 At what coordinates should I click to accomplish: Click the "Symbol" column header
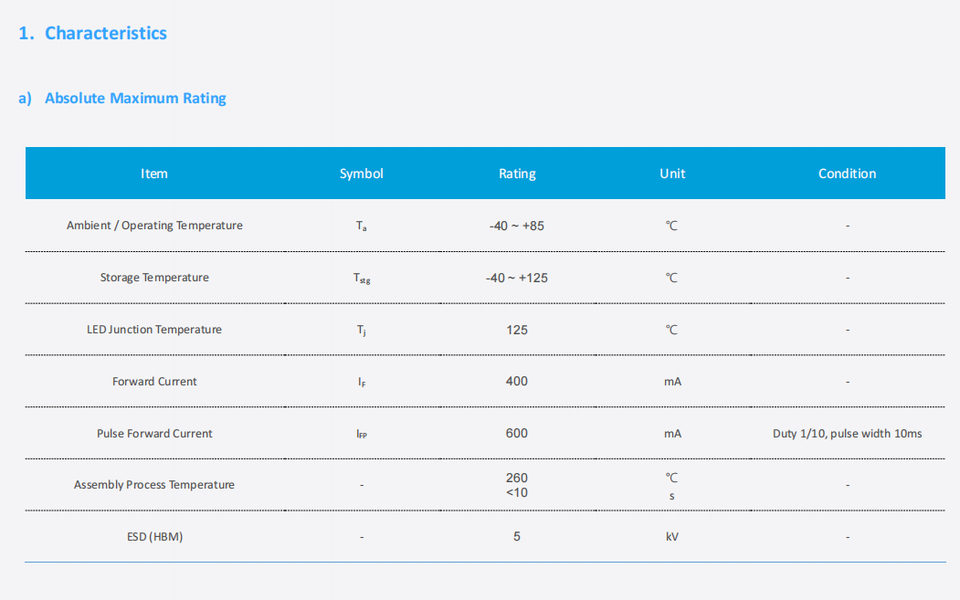tap(361, 173)
